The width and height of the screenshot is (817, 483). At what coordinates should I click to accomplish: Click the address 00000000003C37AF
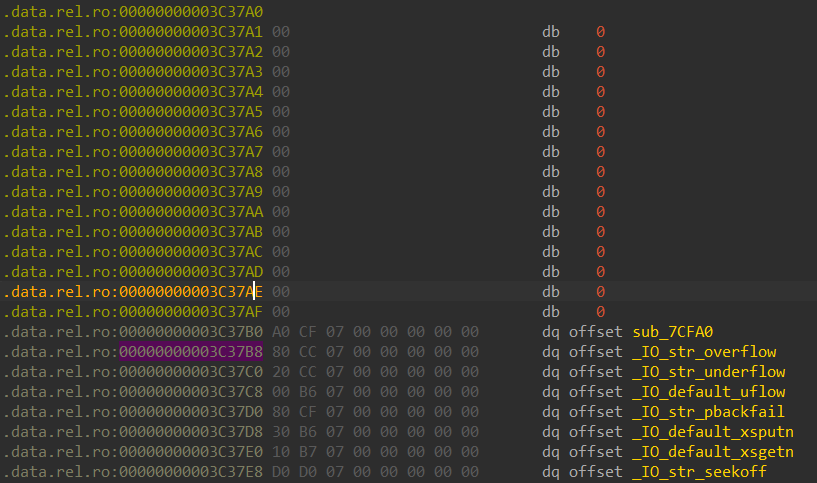[191, 312]
